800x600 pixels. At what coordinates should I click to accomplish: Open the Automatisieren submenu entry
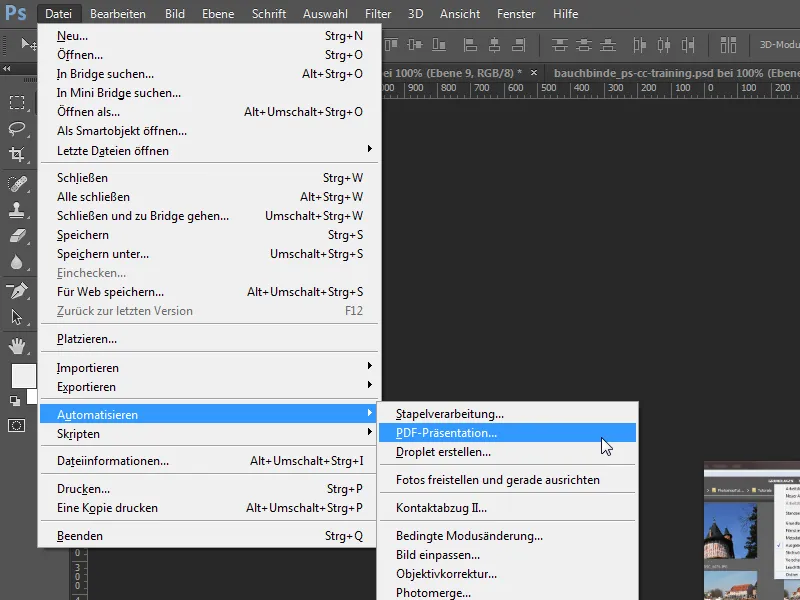click(208, 414)
